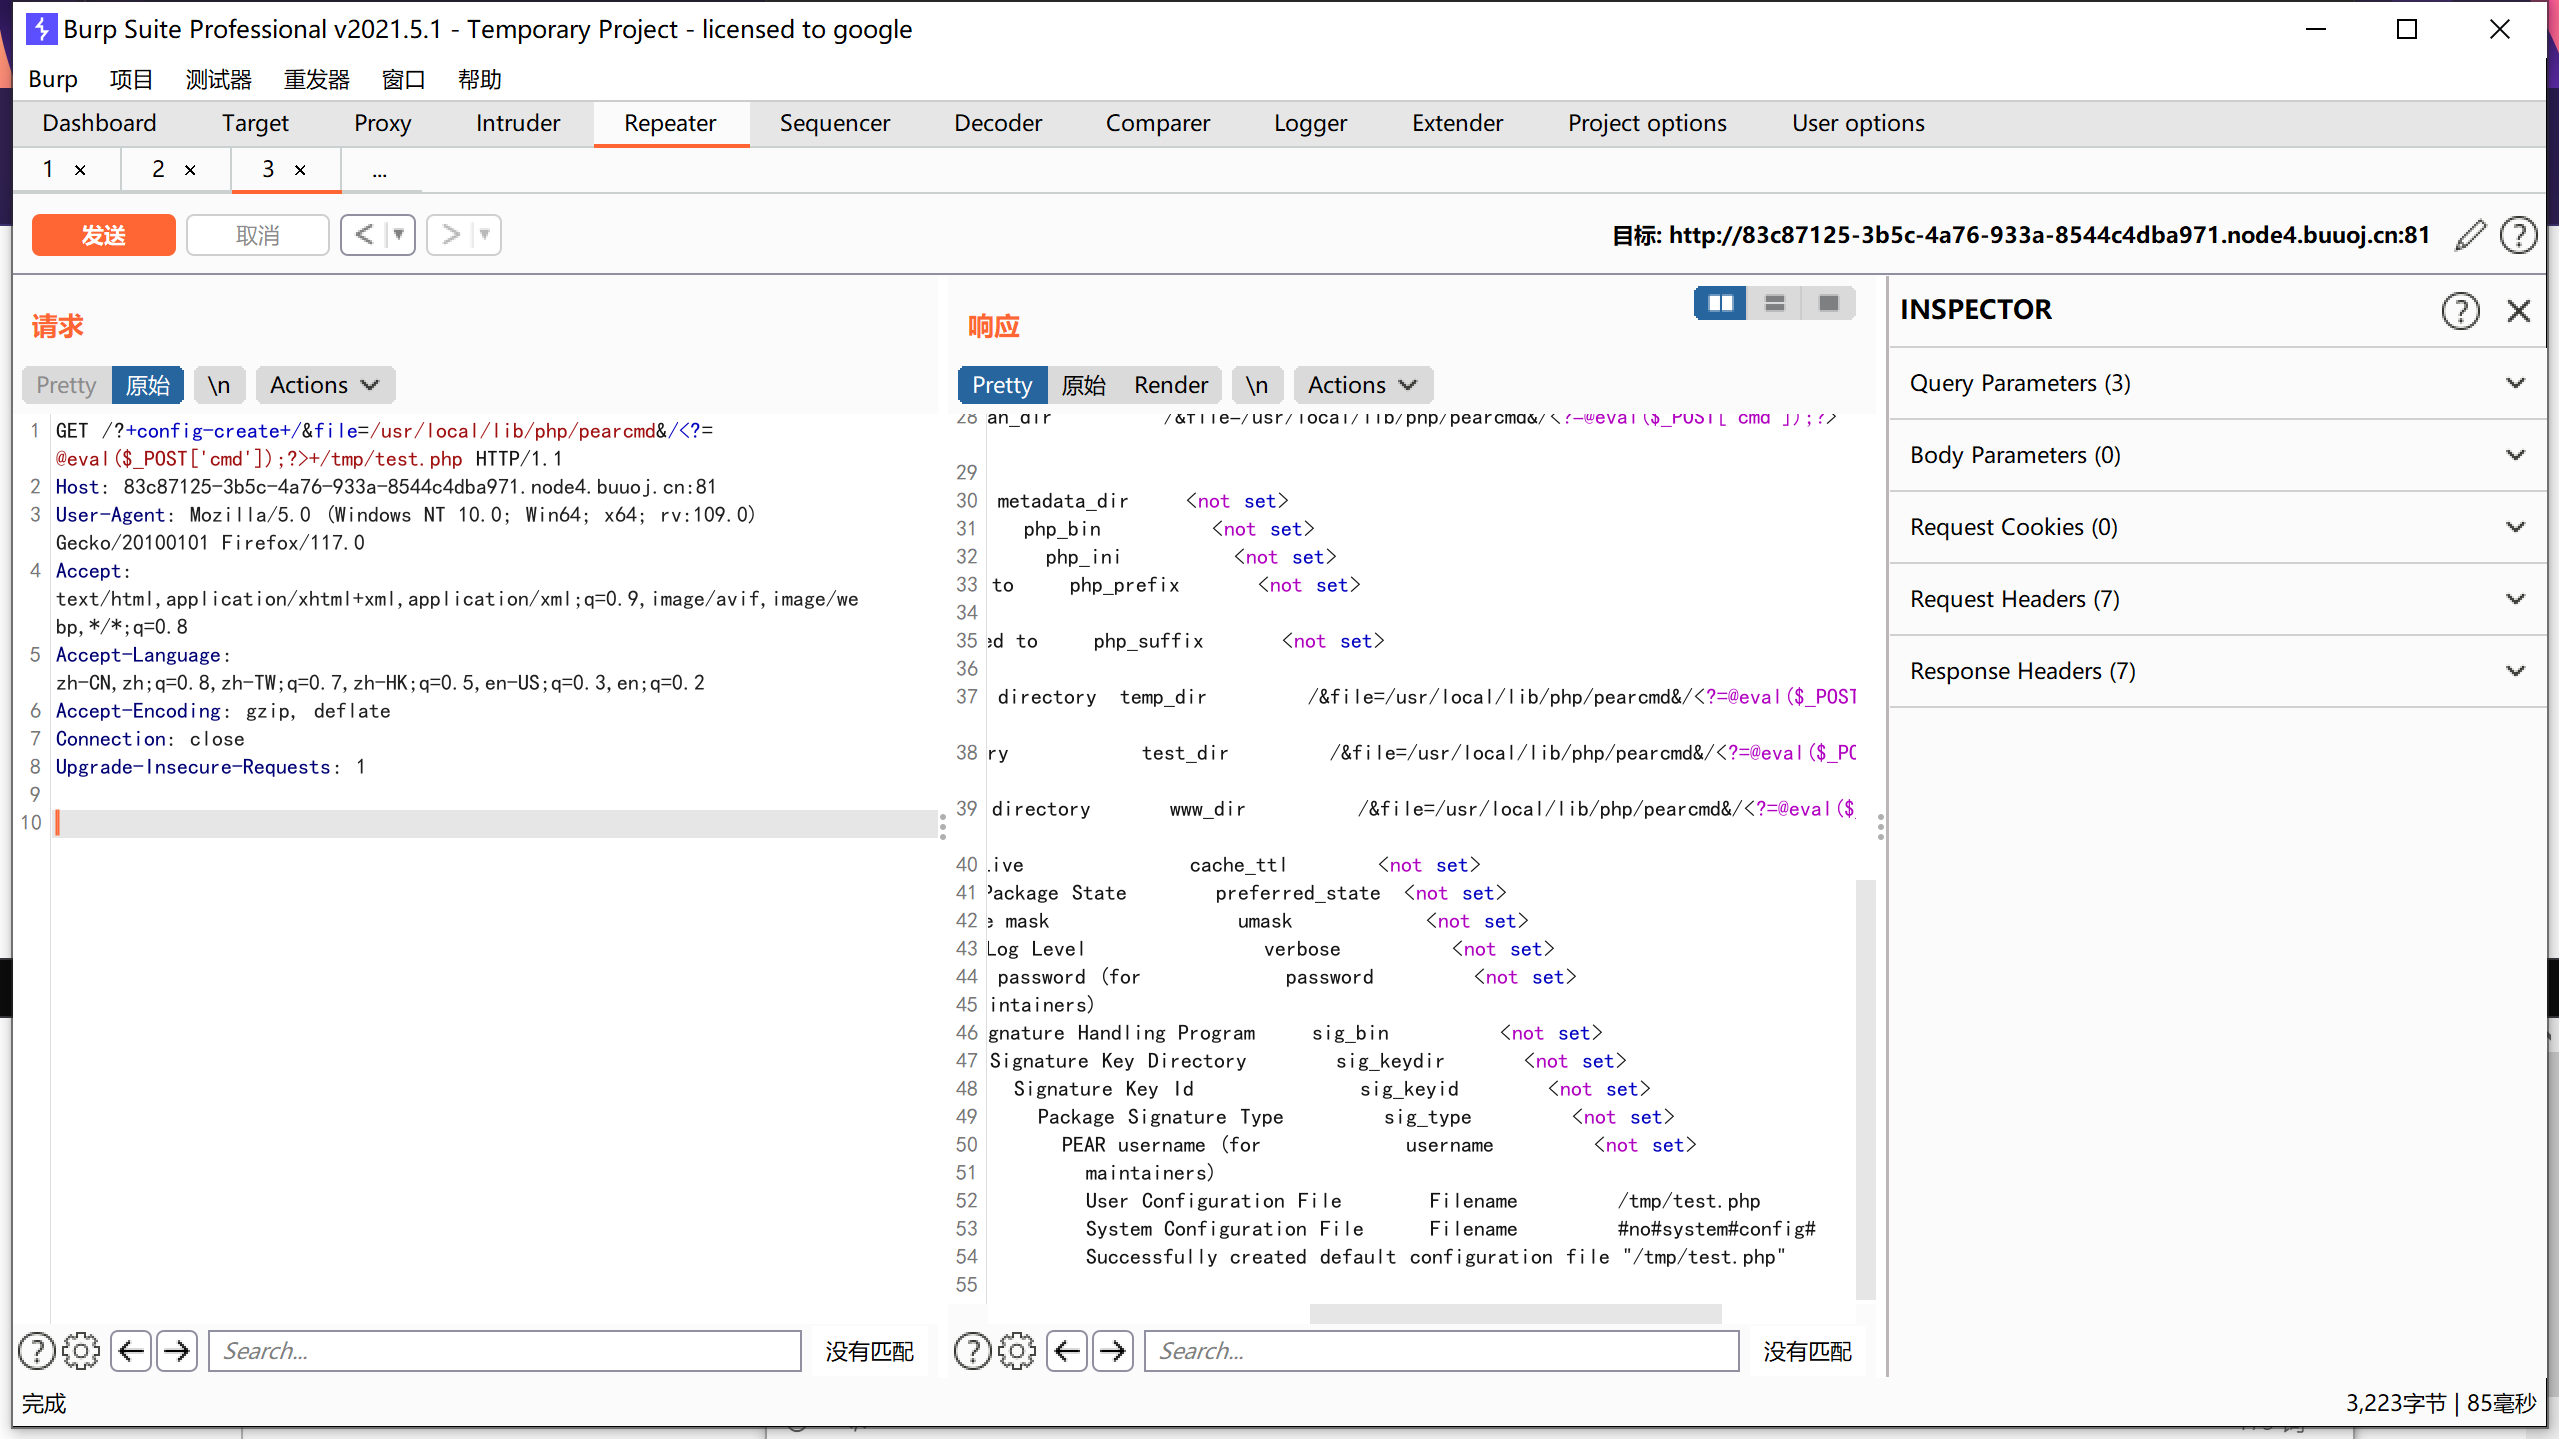This screenshot has height=1439, width=2559.
Task: Click the history forward arrow button
Action: tap(450, 235)
